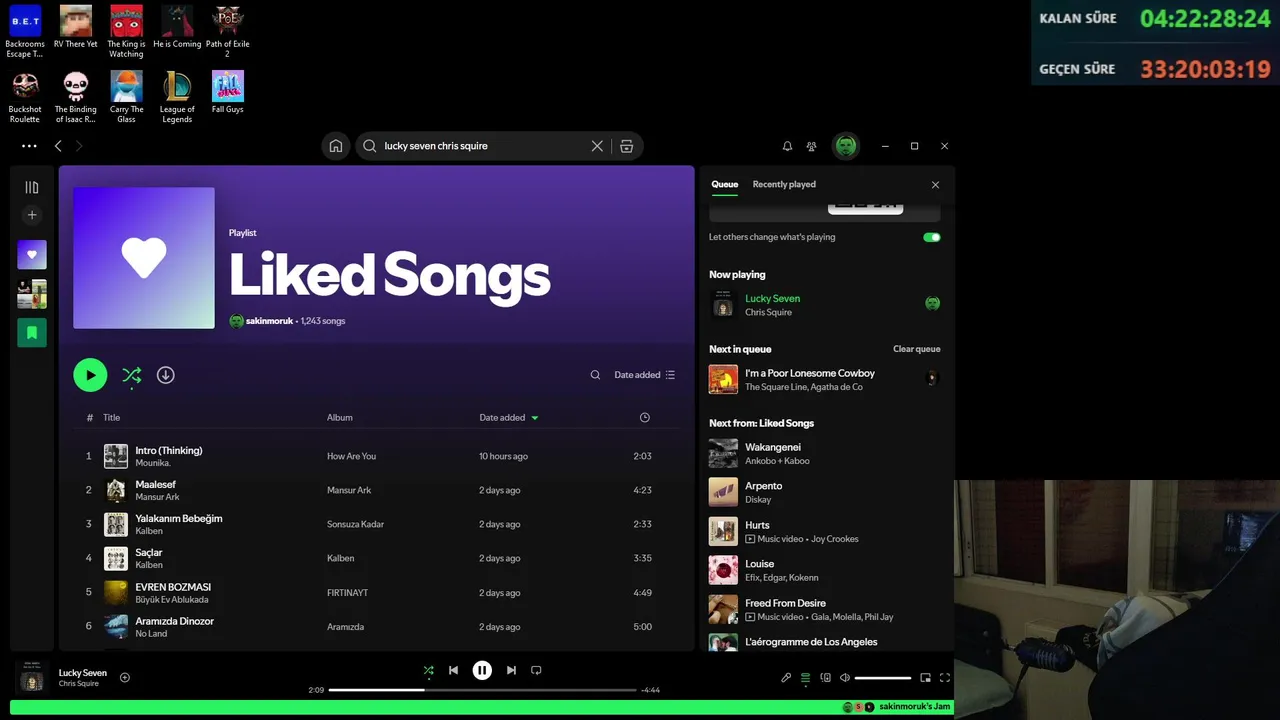The height and width of the screenshot is (720, 1280).
Task: Open Friend Activity icon
Action: 811,146
